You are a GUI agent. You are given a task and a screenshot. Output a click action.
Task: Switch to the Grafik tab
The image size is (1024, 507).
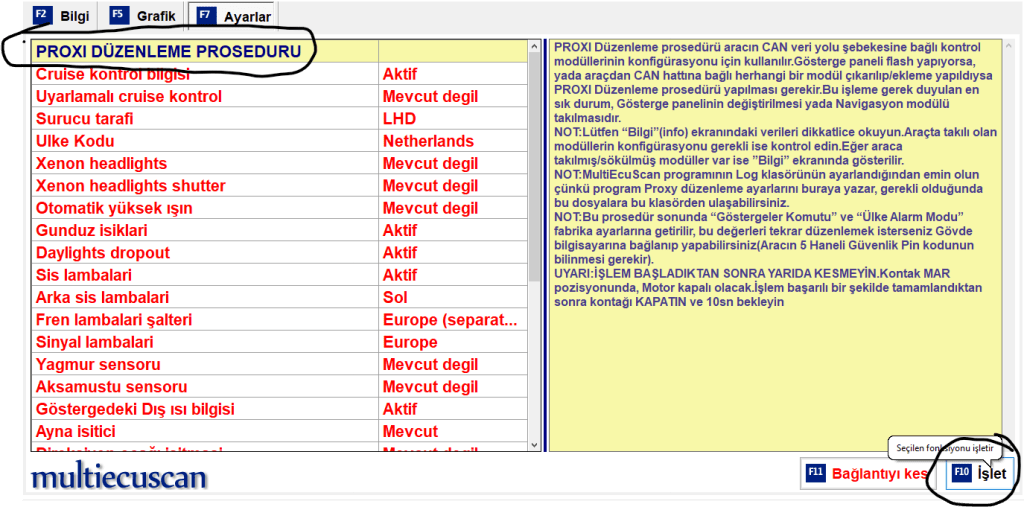(x=143, y=16)
